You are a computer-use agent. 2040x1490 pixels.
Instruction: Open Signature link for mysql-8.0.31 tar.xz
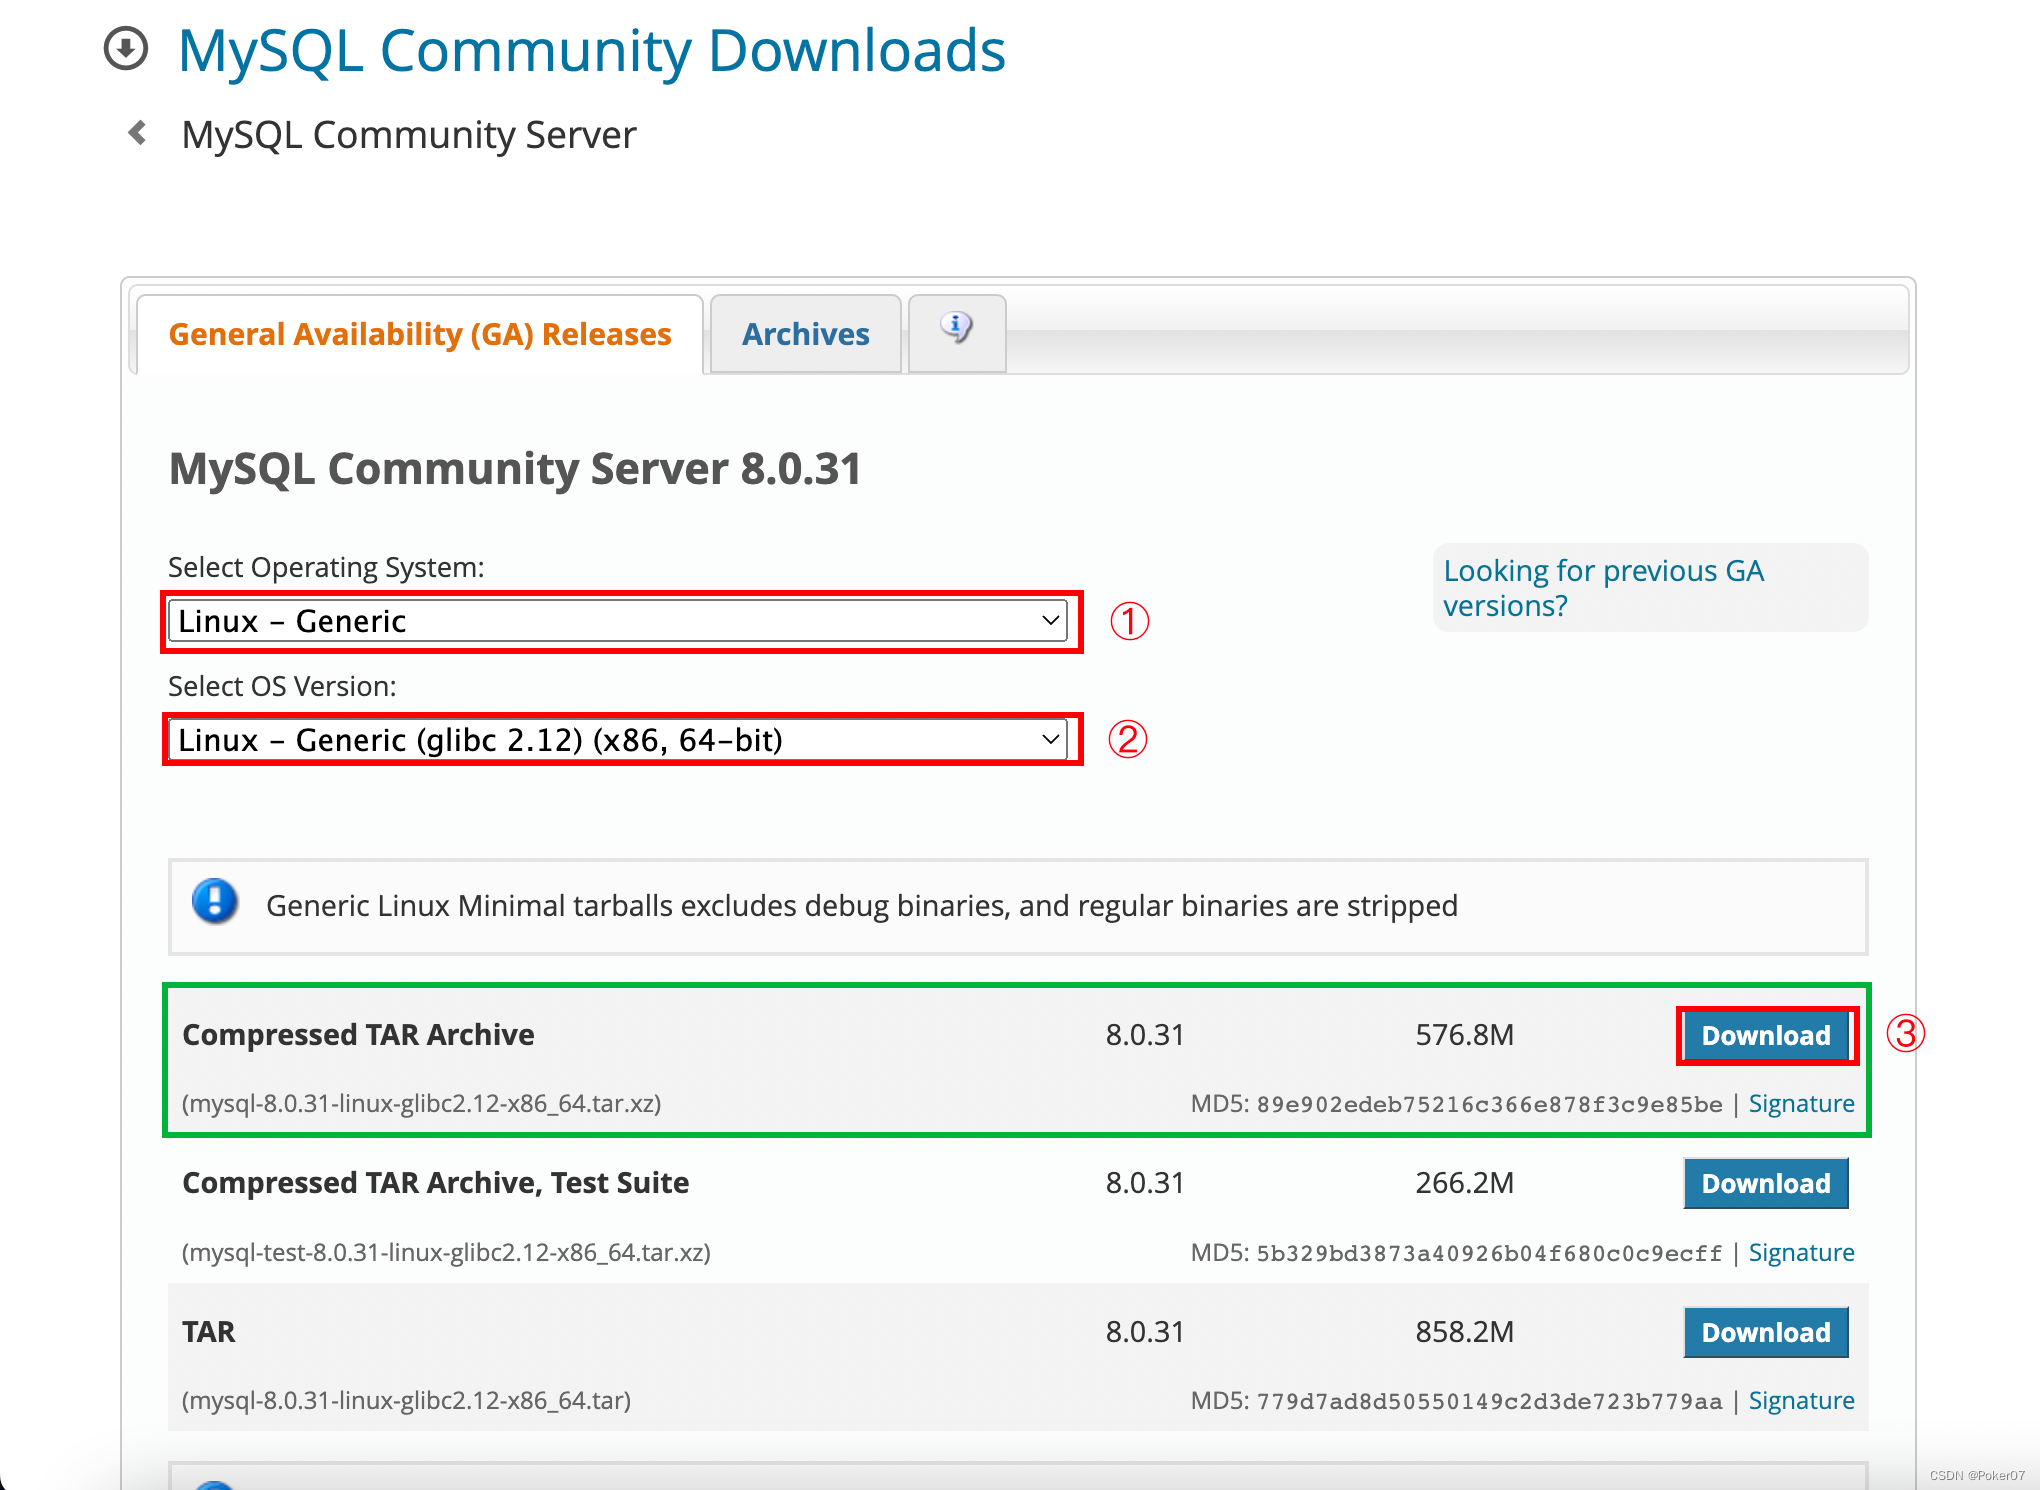pyautogui.click(x=1801, y=1104)
